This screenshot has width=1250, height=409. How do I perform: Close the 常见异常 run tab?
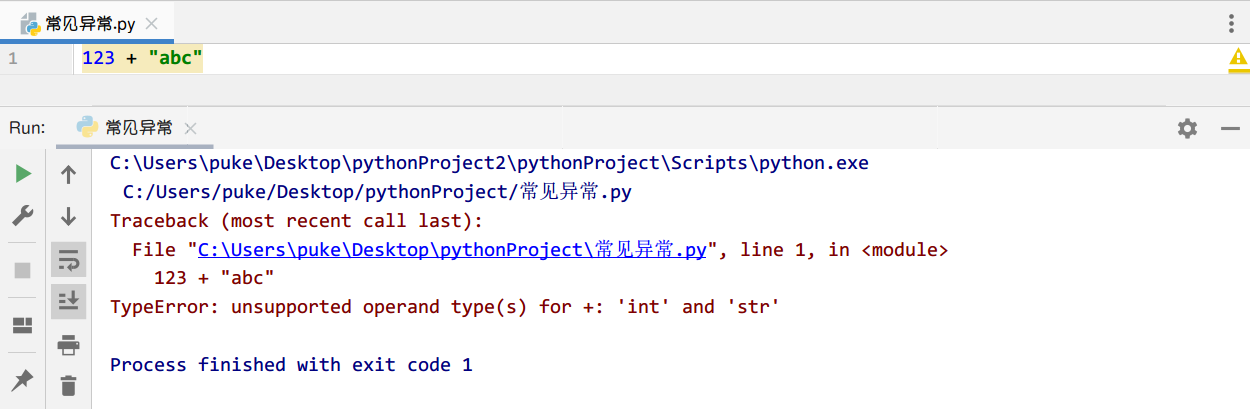[x=191, y=129]
